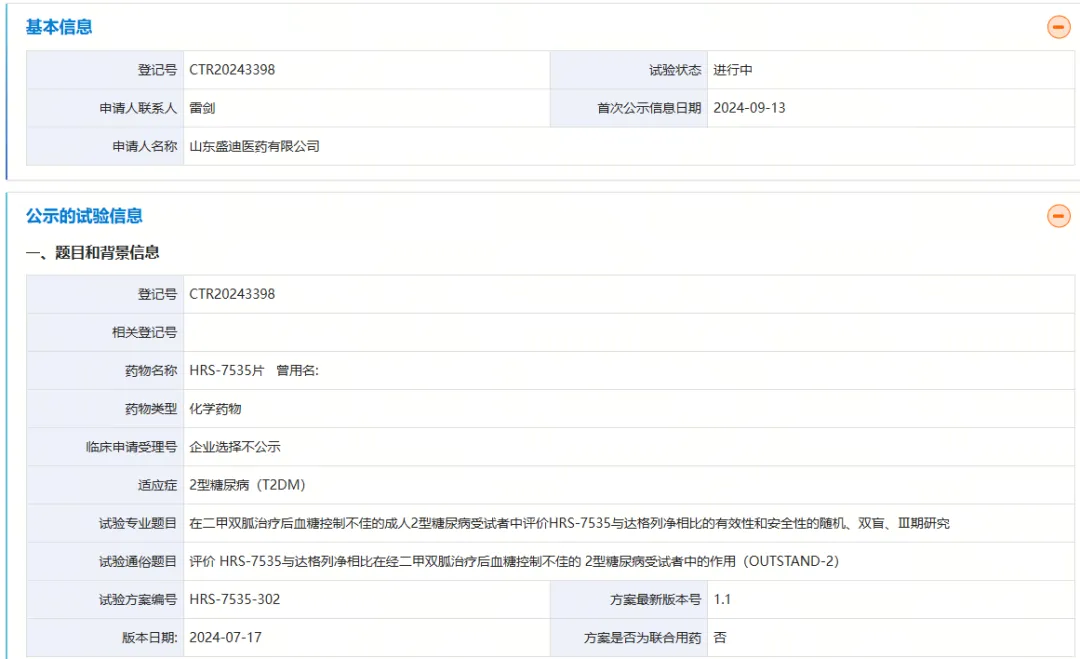The image size is (1080, 659).
Task: Collapse the 公示的试验信息 section with minus icon
Action: (1058, 215)
